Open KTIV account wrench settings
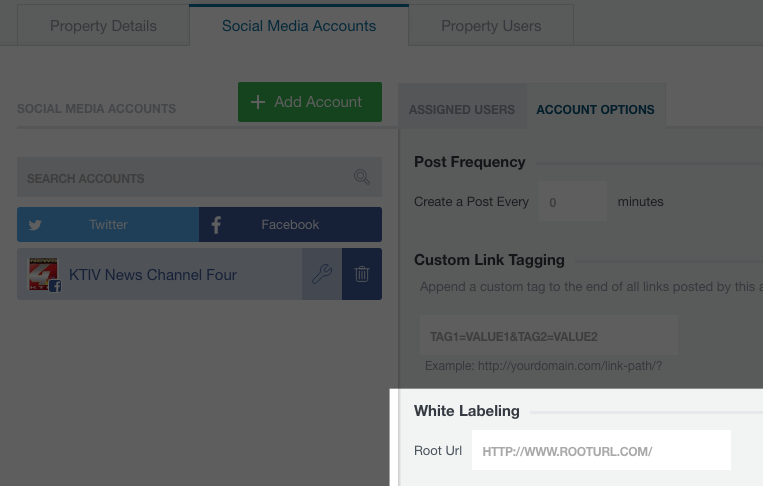The width and height of the screenshot is (763, 486). (x=322, y=274)
